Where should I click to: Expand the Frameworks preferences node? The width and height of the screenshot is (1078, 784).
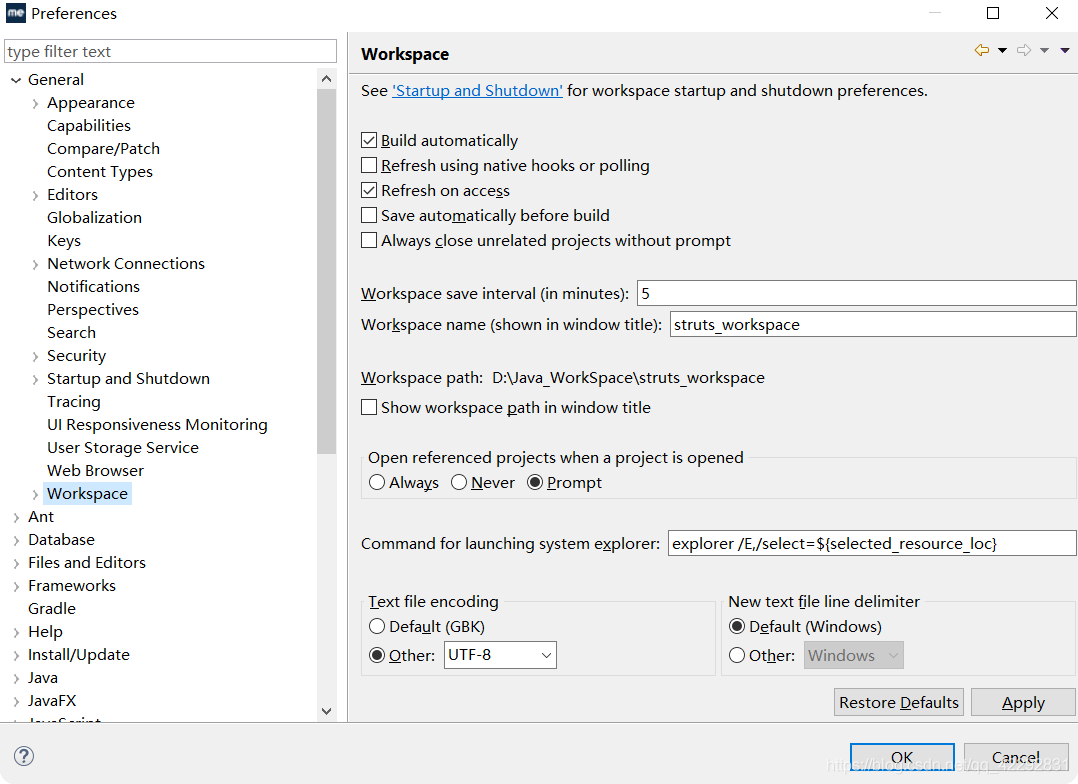pyautogui.click(x=16, y=587)
